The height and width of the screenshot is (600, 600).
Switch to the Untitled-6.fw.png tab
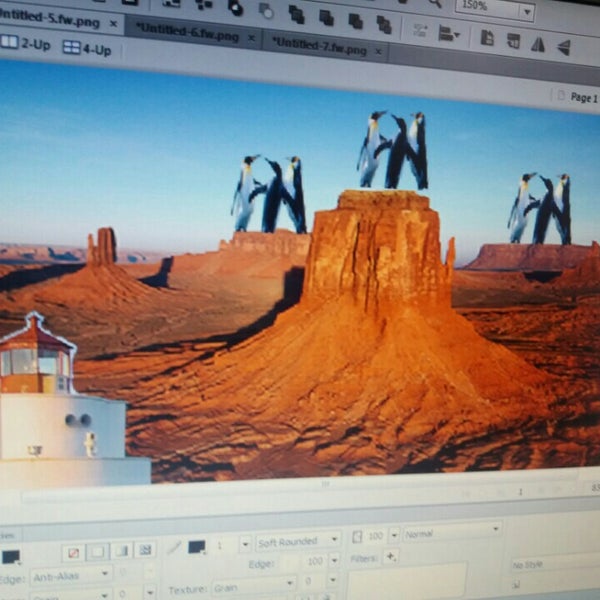point(188,33)
